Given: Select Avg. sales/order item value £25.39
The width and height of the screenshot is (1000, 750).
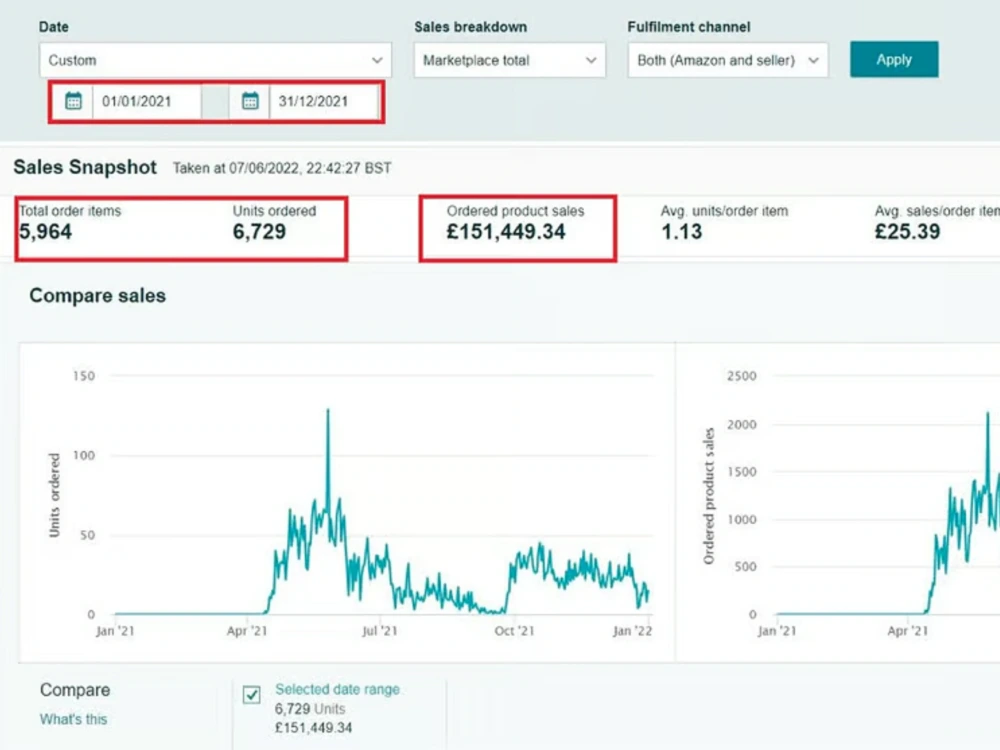Looking at the screenshot, I should point(907,232).
